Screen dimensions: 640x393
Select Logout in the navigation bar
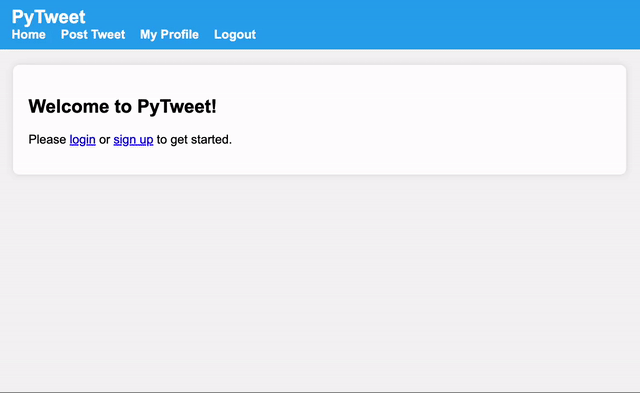click(x=235, y=35)
